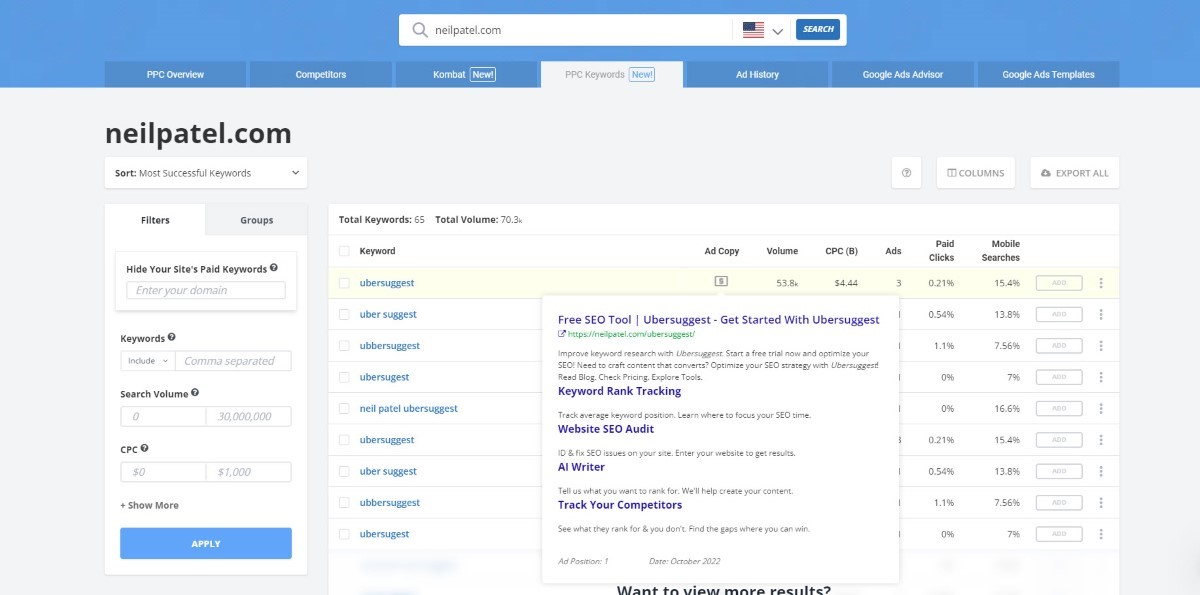Check the neil patel ubersuggest row checkbox
Viewport: 1200px width, 595px height.
coord(344,409)
